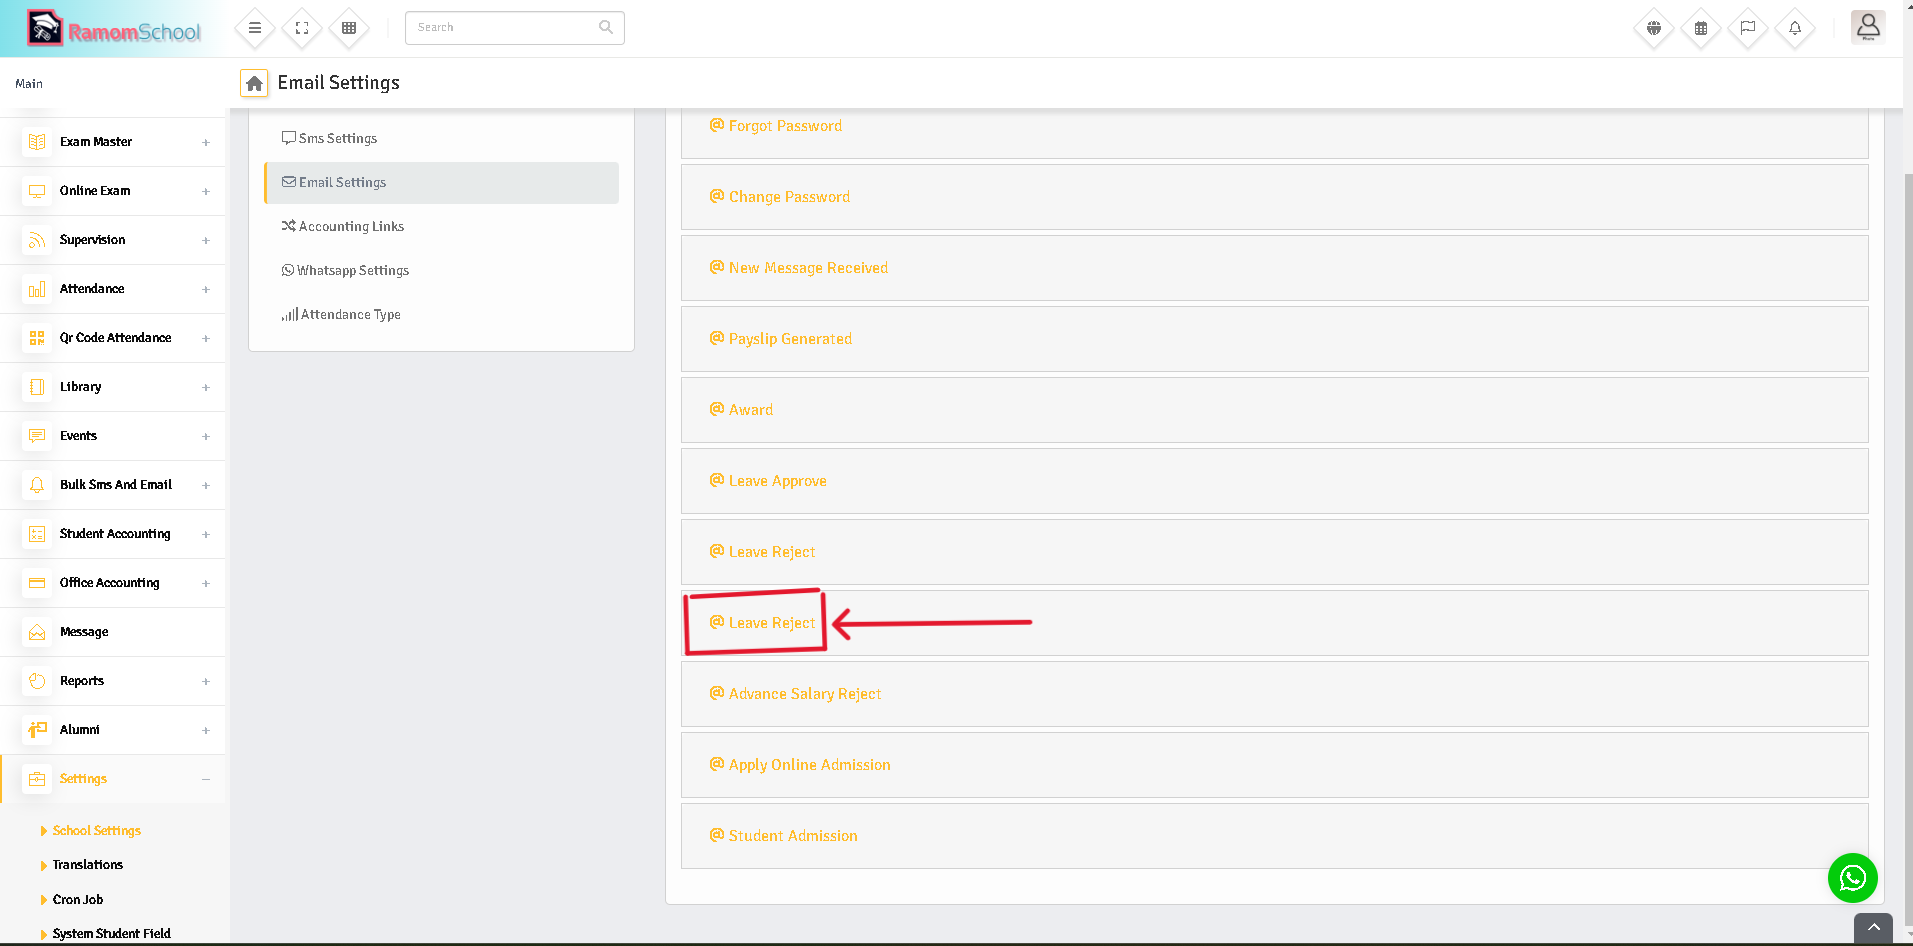Click the hamburger menu toggle icon
This screenshot has width=1913, height=946.
click(x=255, y=28)
